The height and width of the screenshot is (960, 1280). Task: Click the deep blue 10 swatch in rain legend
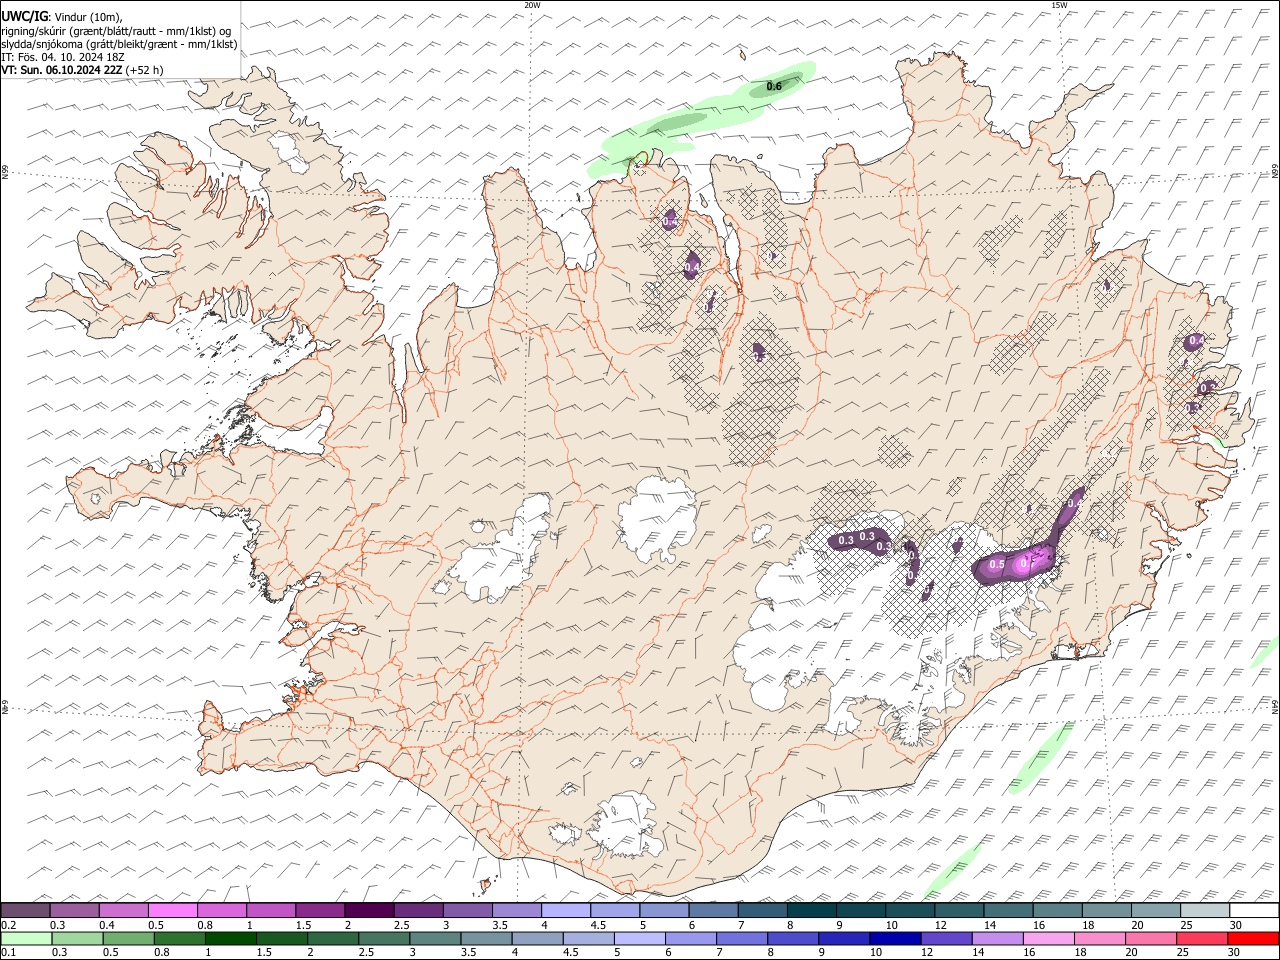[x=895, y=938]
